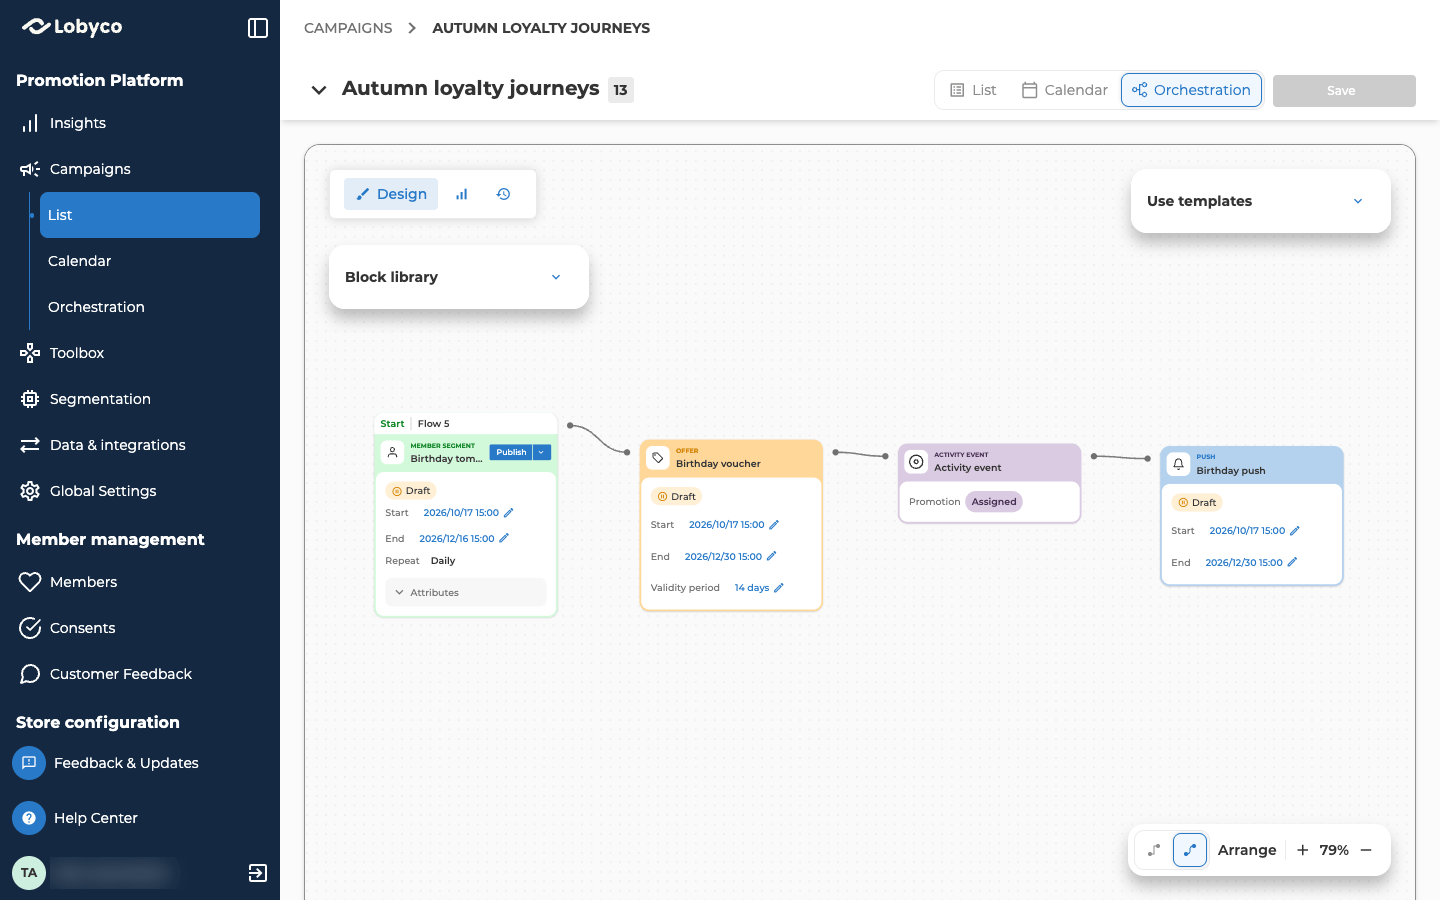Select the Orchestration view tab
This screenshot has width=1440, height=900.
click(1191, 90)
